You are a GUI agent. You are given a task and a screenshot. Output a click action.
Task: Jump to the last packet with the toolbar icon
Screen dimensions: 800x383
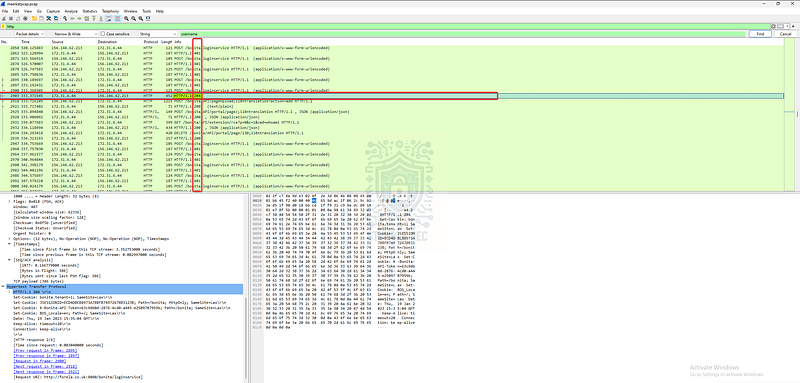[x=101, y=18]
